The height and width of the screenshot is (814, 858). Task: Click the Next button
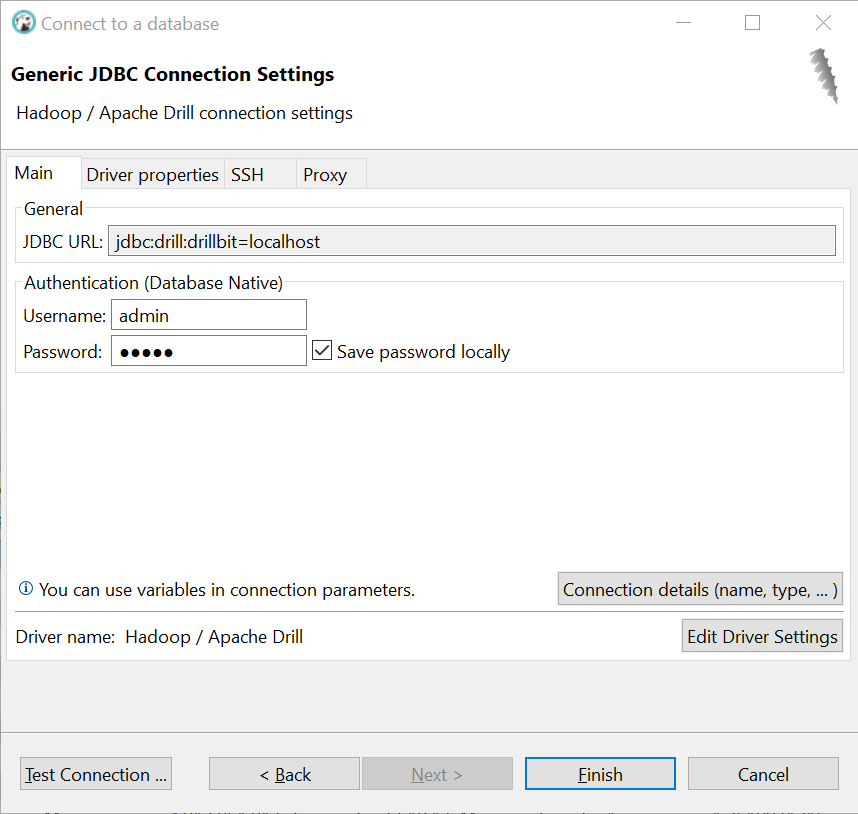[x=437, y=773]
